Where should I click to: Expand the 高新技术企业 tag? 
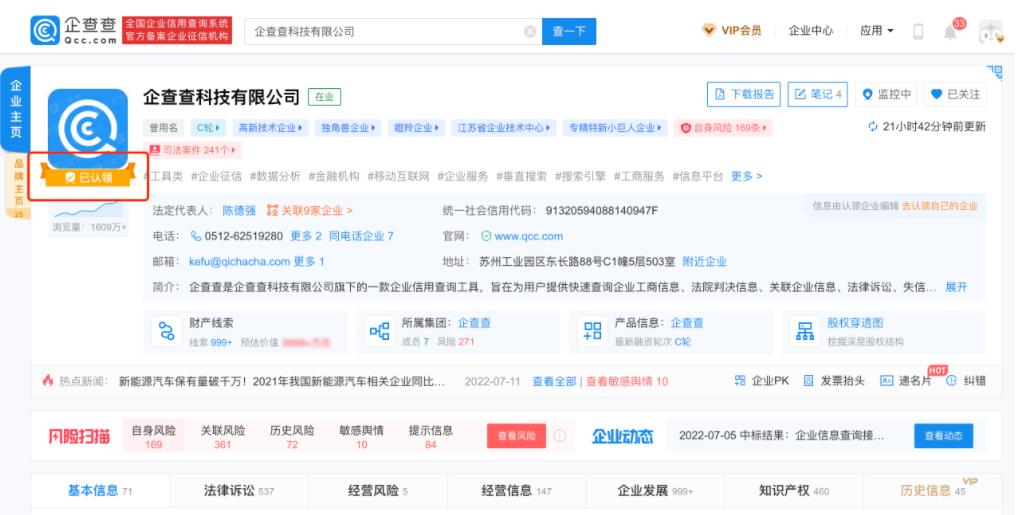point(270,128)
